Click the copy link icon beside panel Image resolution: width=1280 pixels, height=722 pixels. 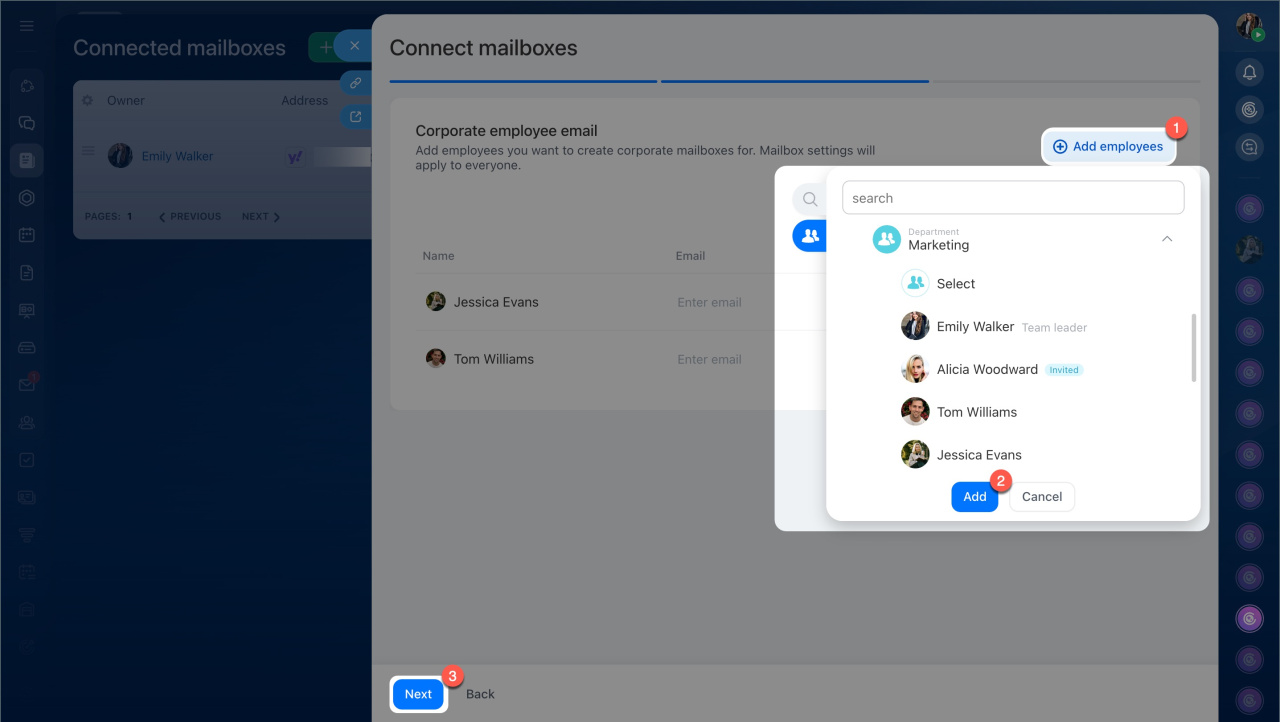coord(355,83)
